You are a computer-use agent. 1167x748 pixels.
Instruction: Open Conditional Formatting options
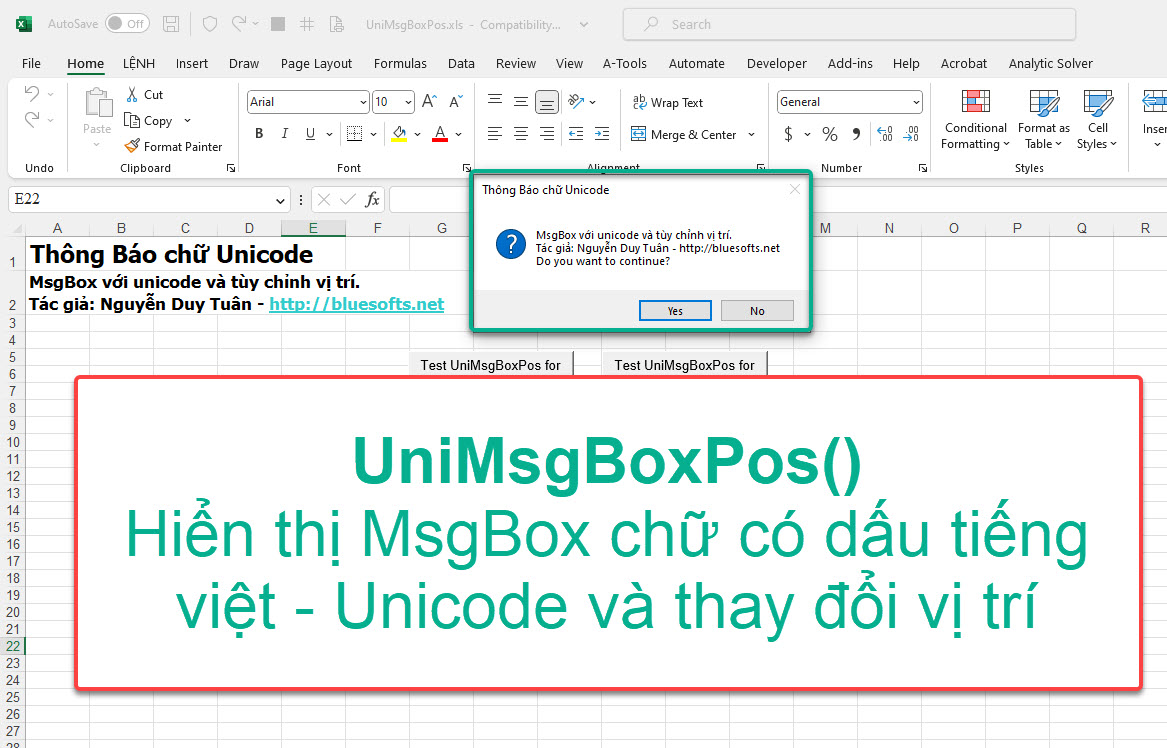(x=974, y=120)
